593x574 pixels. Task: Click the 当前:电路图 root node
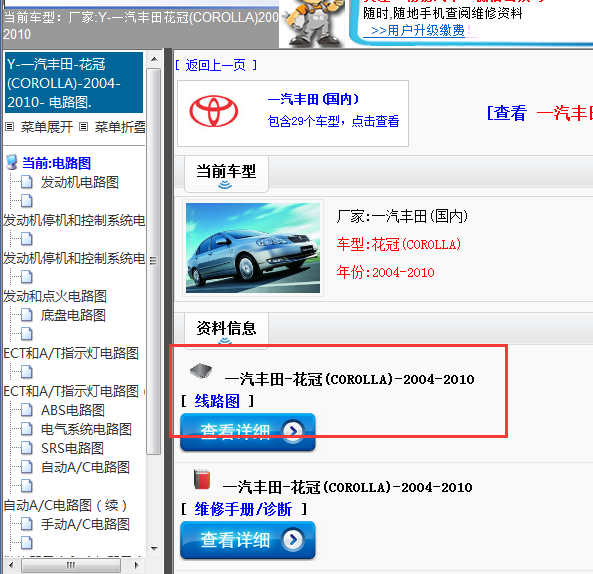56,163
